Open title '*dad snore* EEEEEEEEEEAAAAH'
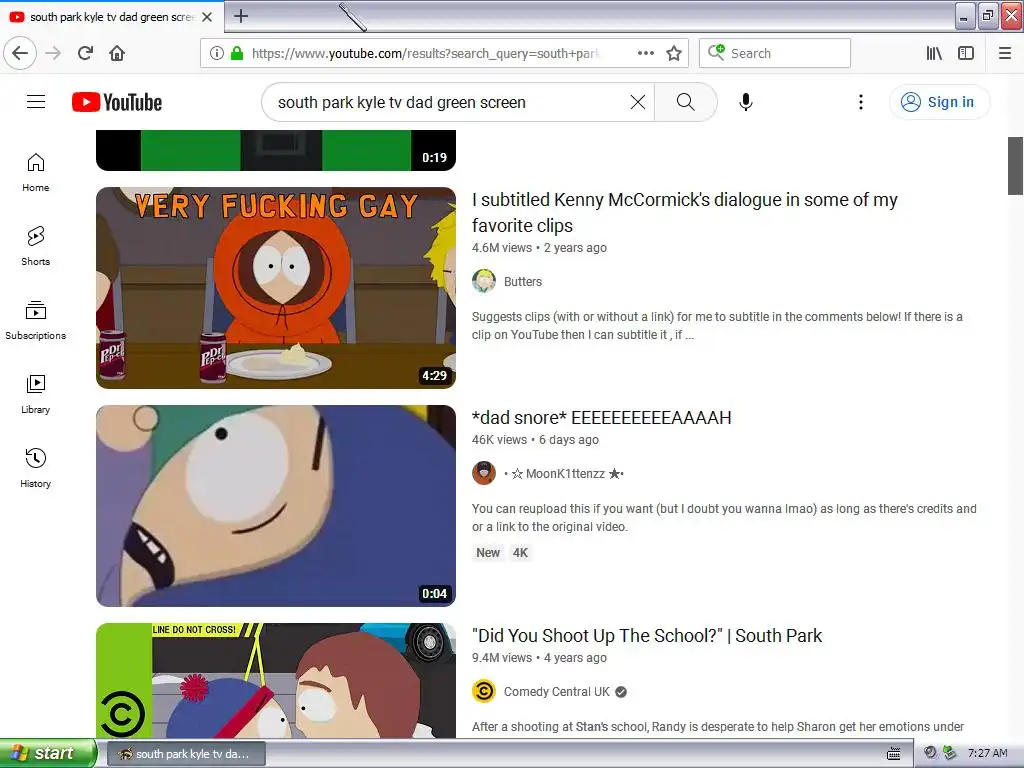 pos(601,417)
